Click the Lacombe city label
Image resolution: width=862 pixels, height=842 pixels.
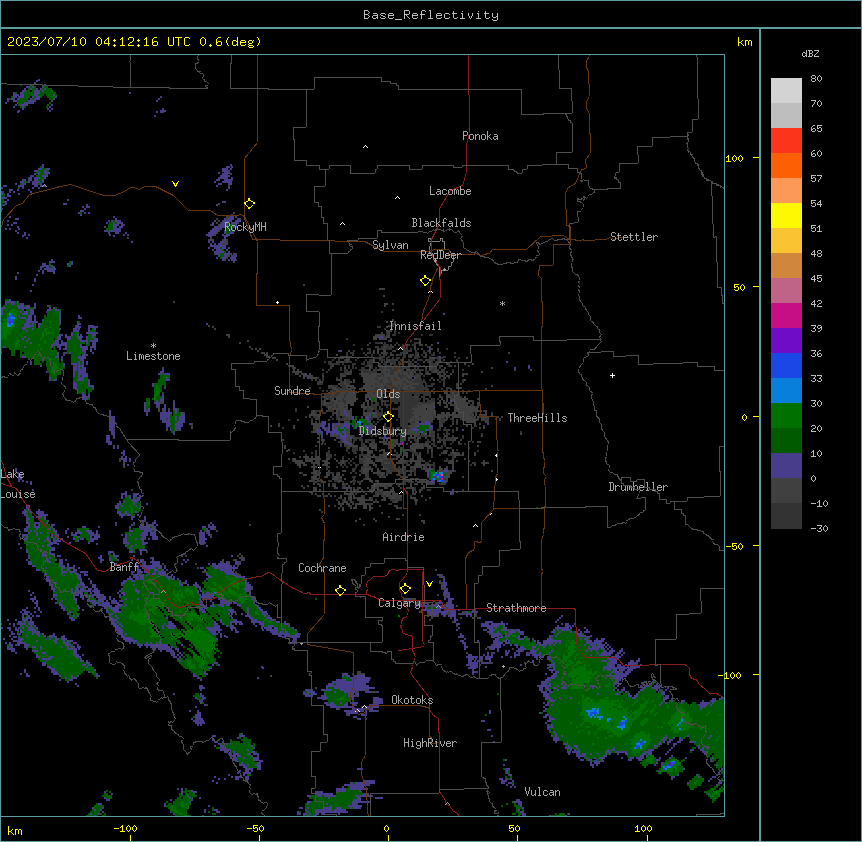(x=450, y=191)
